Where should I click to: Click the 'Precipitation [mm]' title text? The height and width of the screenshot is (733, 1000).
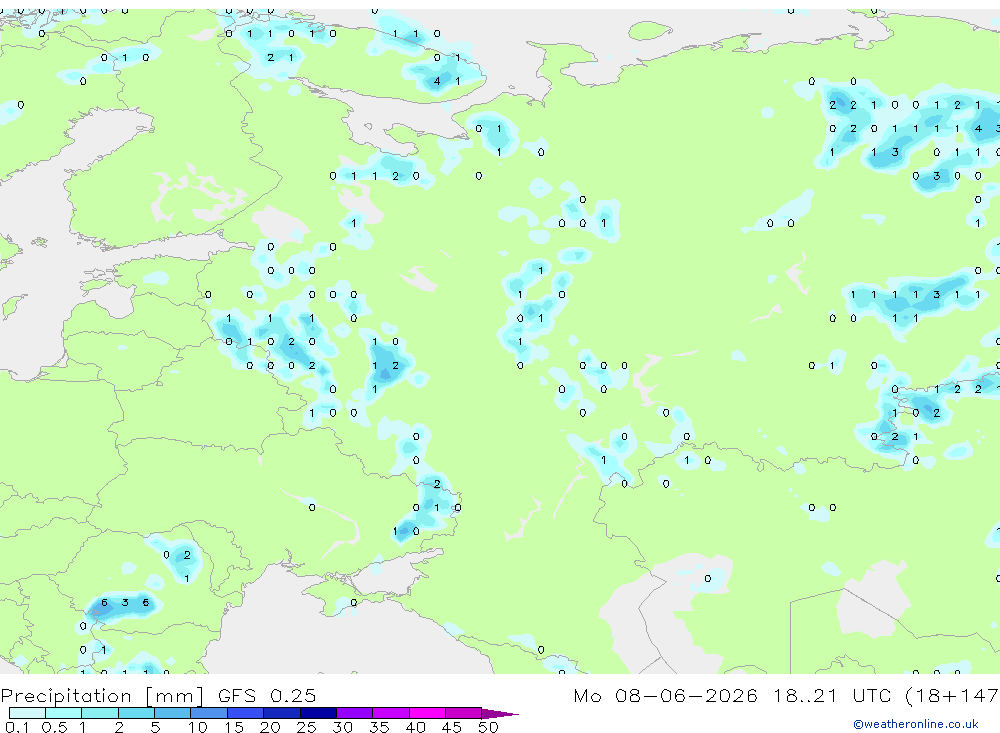click(x=102, y=696)
